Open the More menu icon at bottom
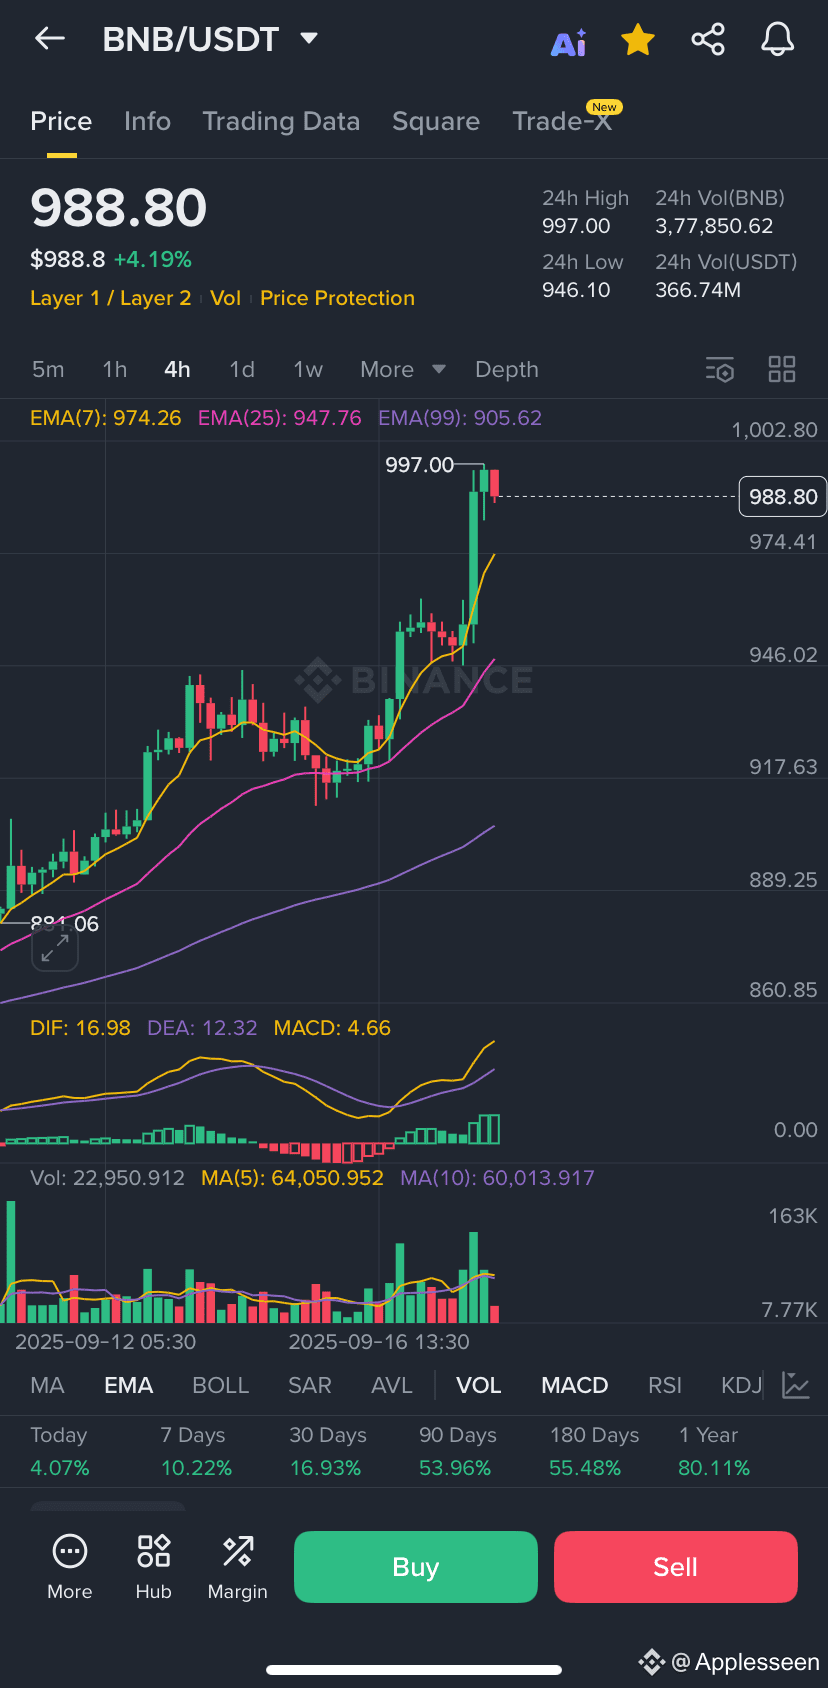 tap(70, 1567)
